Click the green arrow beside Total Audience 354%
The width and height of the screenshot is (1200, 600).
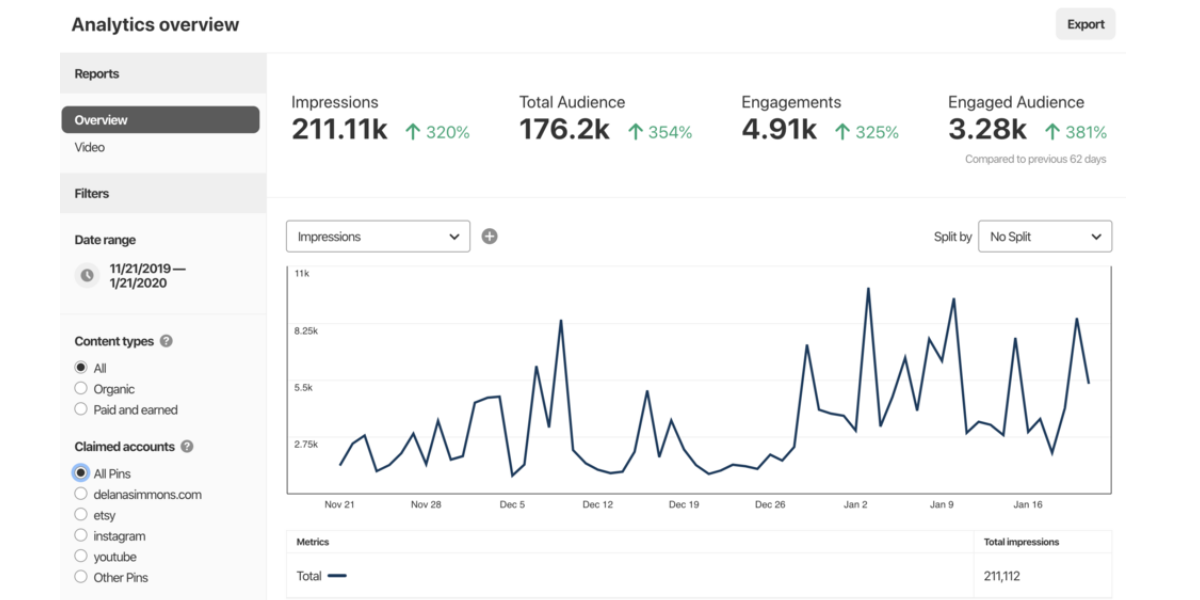pos(634,131)
